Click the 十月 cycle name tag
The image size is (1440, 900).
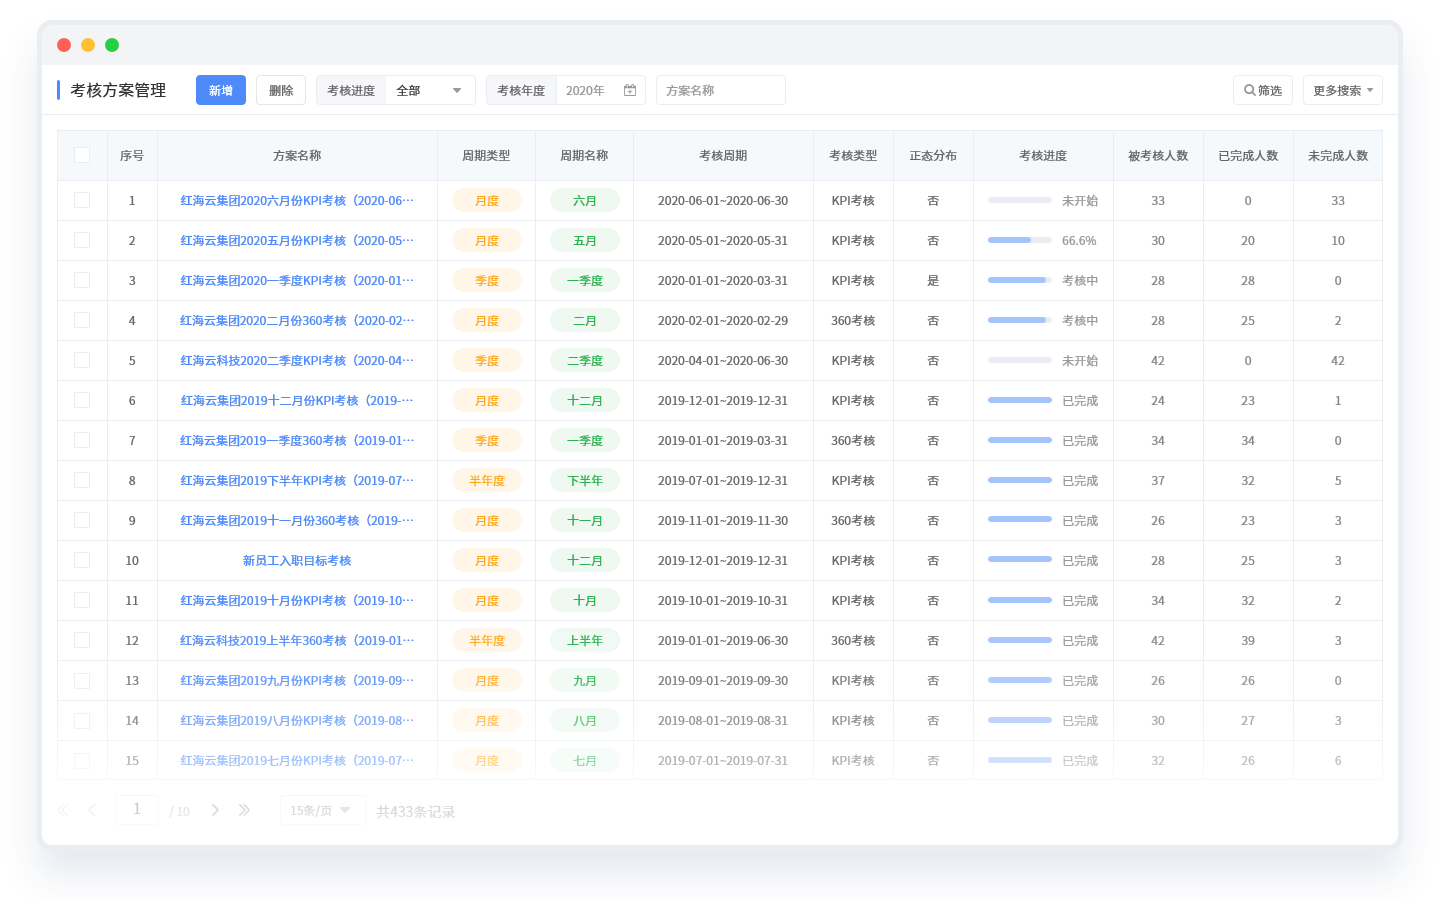click(585, 600)
